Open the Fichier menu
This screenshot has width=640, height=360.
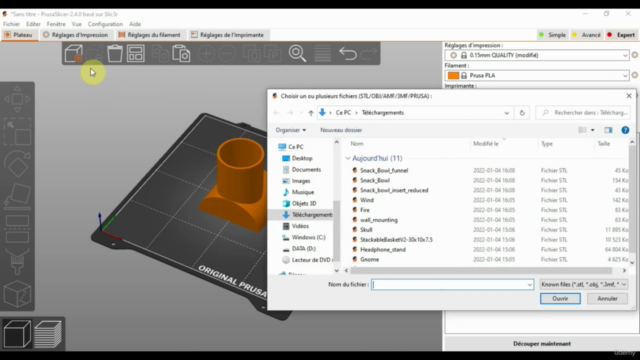click(x=11, y=24)
